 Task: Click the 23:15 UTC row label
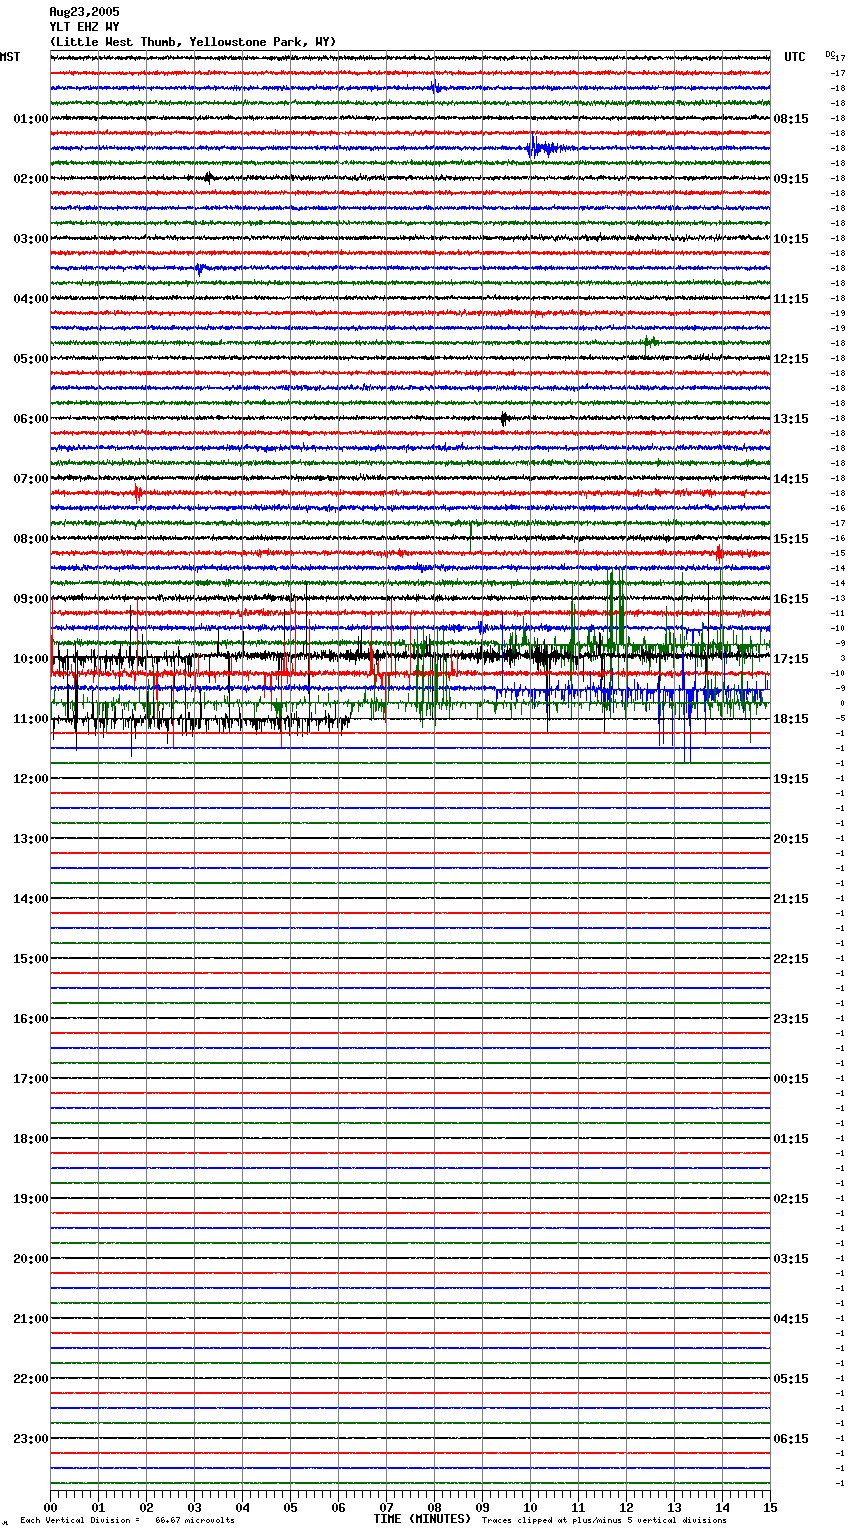(791, 1019)
